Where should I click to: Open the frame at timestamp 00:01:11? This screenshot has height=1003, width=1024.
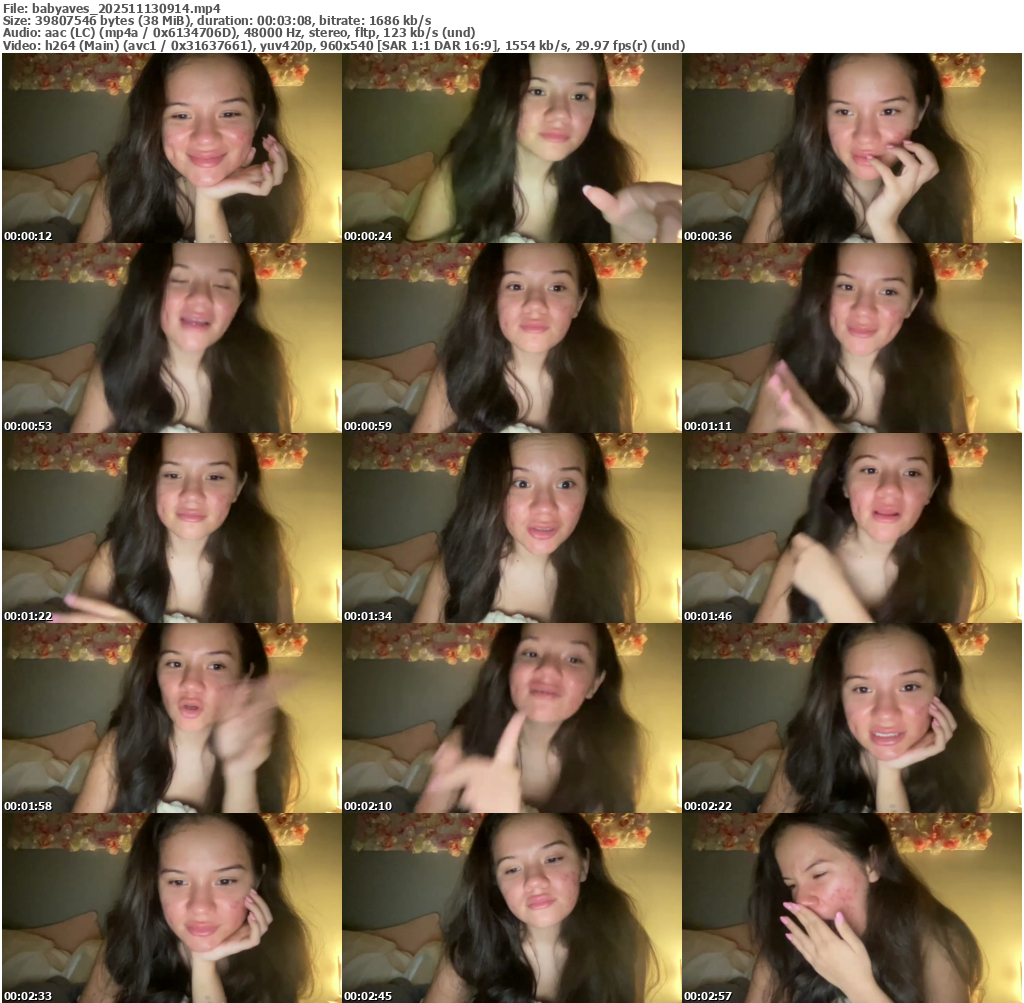(851, 338)
